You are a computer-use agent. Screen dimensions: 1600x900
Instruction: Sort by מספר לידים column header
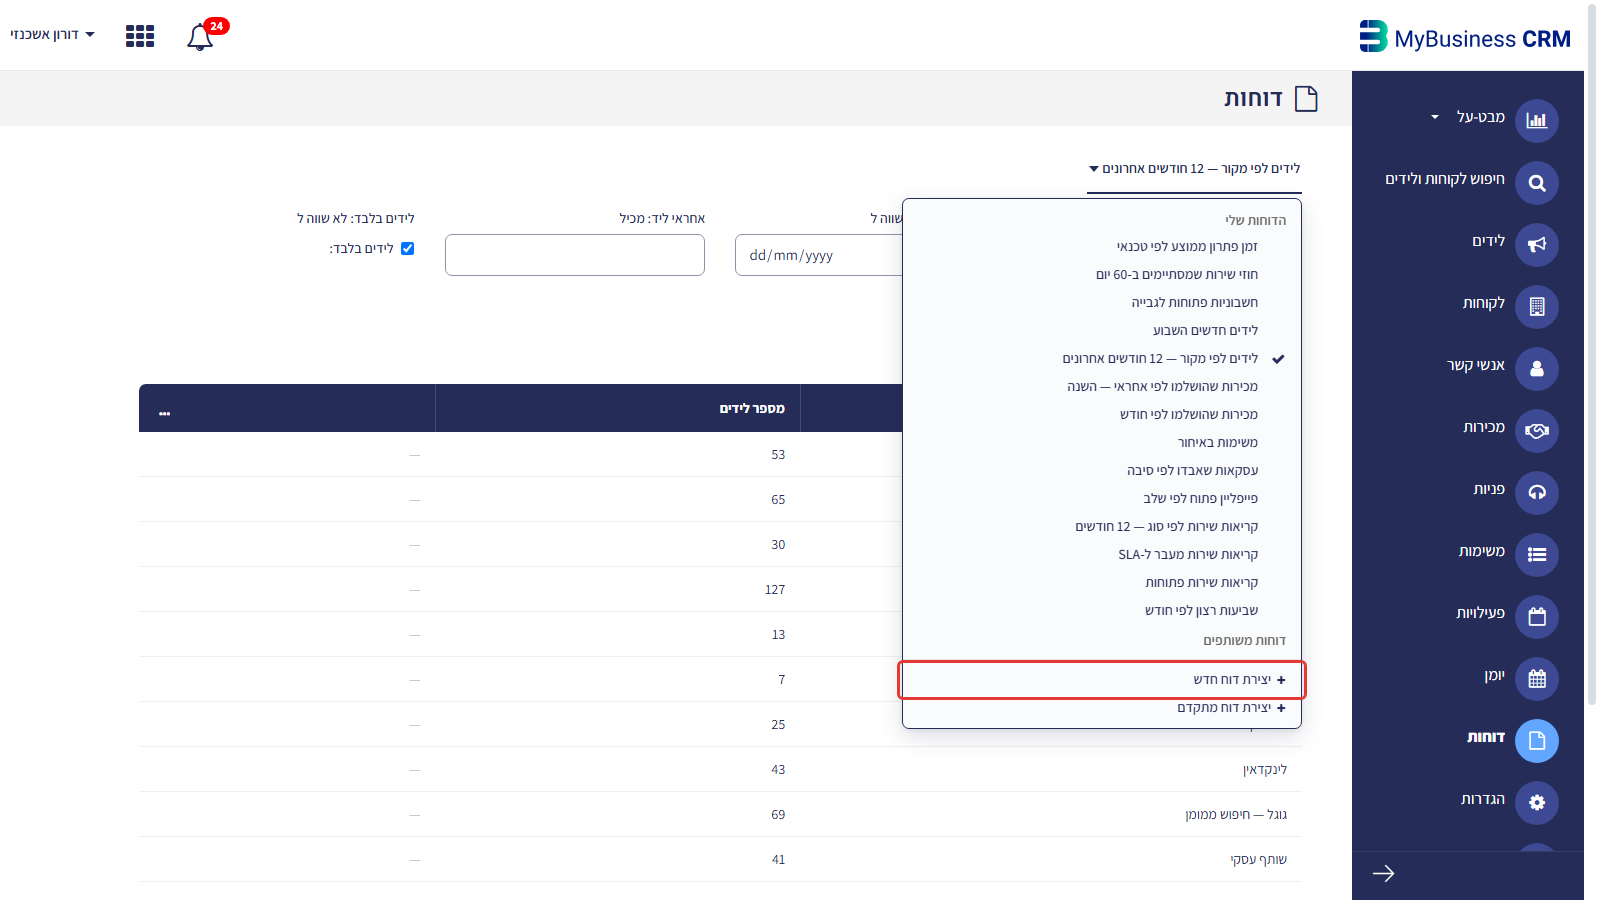tap(752, 408)
